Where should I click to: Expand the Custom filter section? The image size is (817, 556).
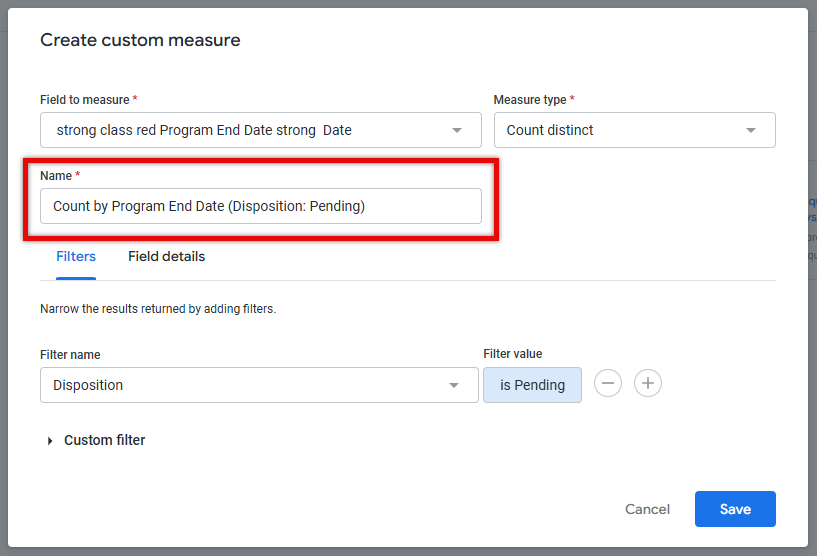click(50, 441)
